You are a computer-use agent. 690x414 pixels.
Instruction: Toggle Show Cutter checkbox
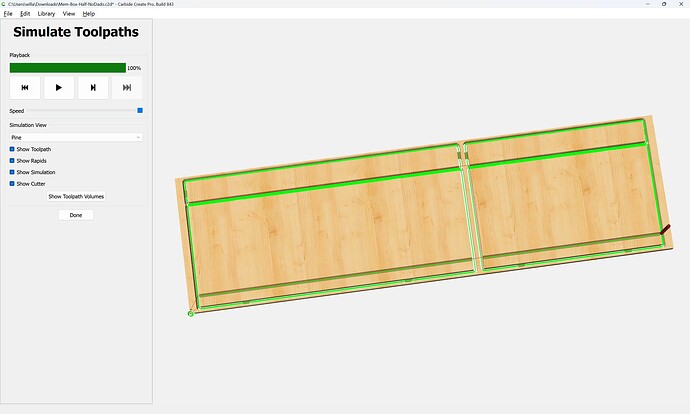pyautogui.click(x=12, y=183)
